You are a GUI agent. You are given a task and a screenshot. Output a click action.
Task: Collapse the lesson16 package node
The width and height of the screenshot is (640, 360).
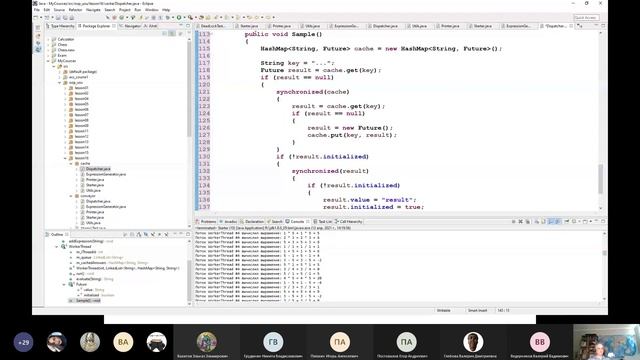(x=65, y=158)
